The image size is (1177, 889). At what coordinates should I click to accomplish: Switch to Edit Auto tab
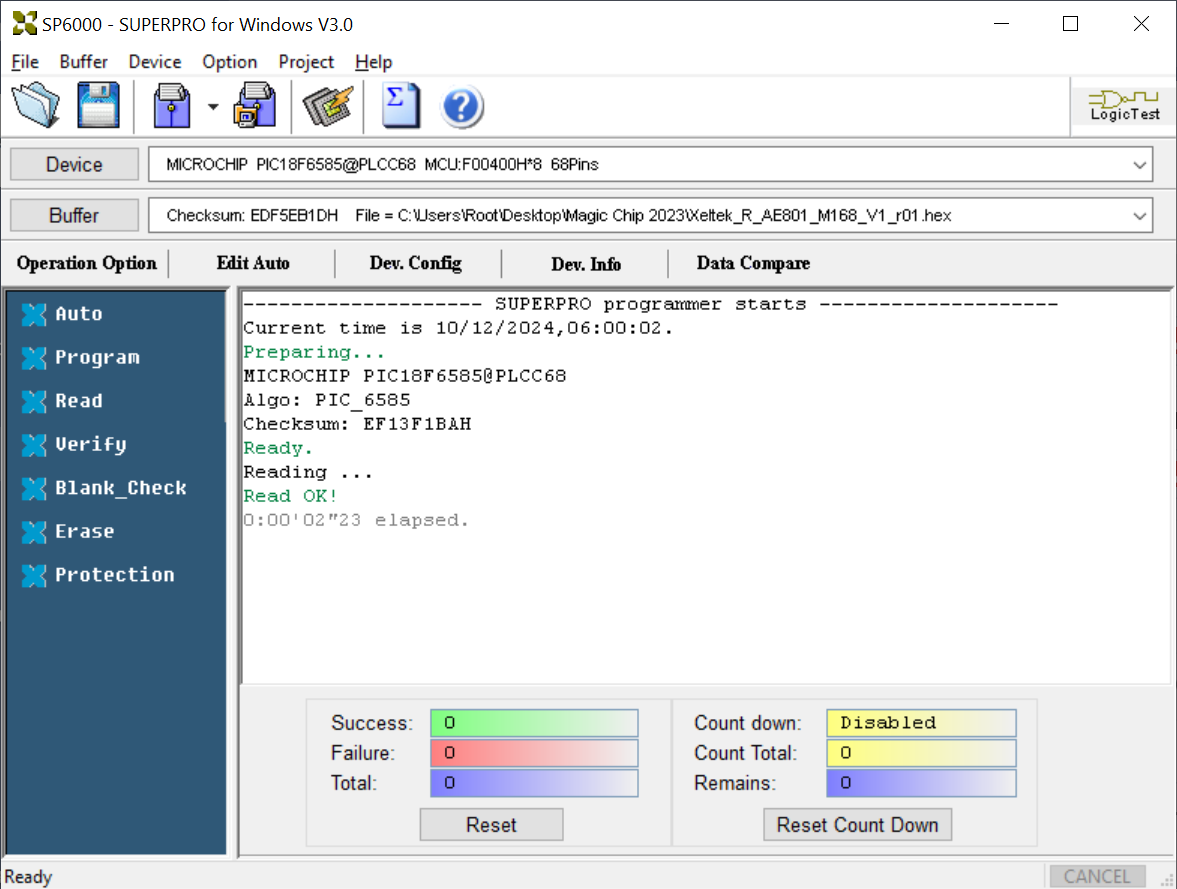pos(253,264)
